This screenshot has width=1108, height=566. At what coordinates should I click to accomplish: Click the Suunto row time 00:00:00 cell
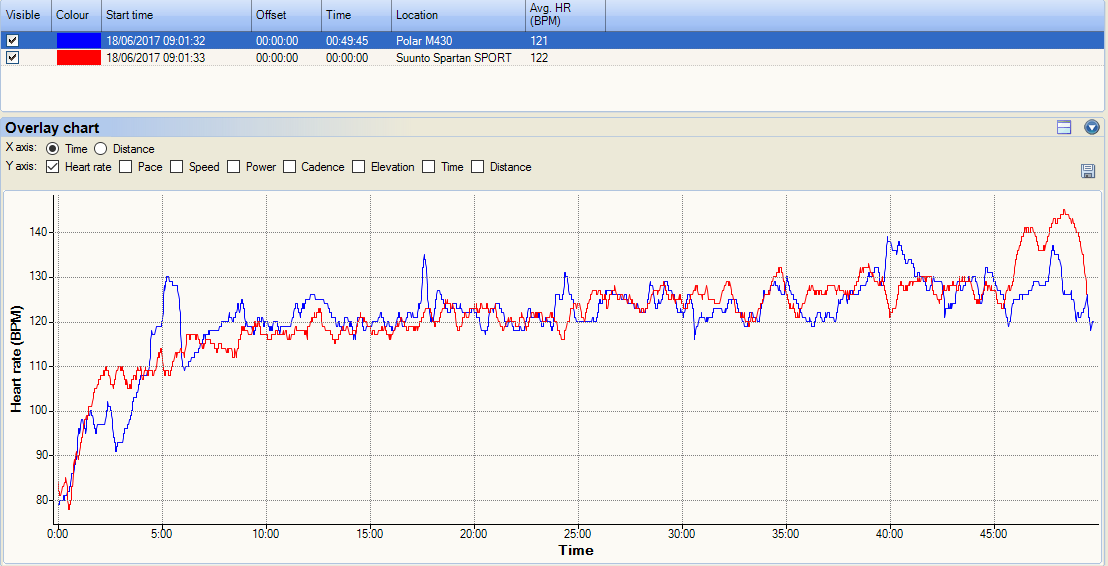tap(347, 57)
